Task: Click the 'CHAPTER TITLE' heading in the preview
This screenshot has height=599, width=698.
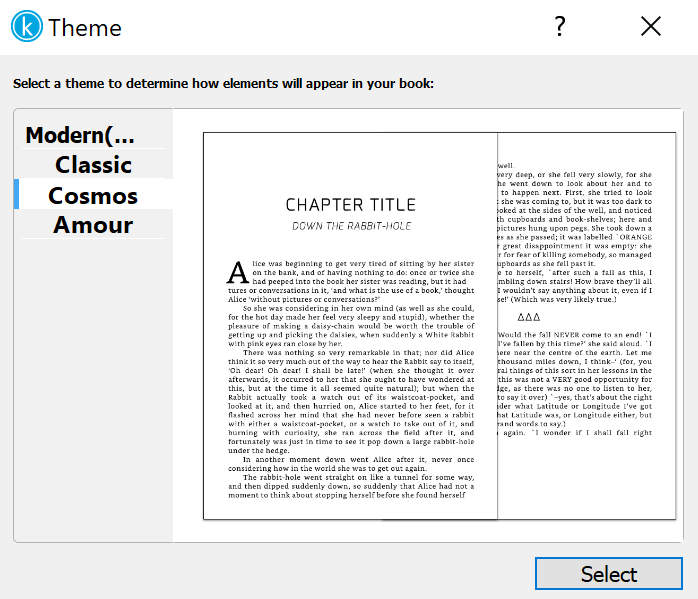Action: [351, 205]
